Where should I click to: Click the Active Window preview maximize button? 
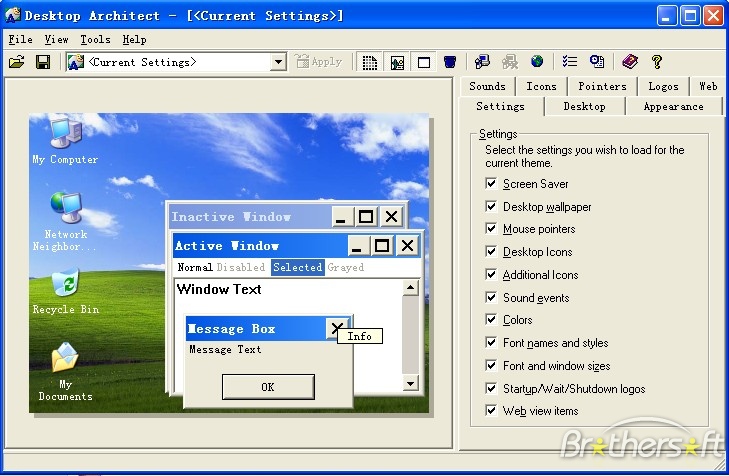click(382, 245)
